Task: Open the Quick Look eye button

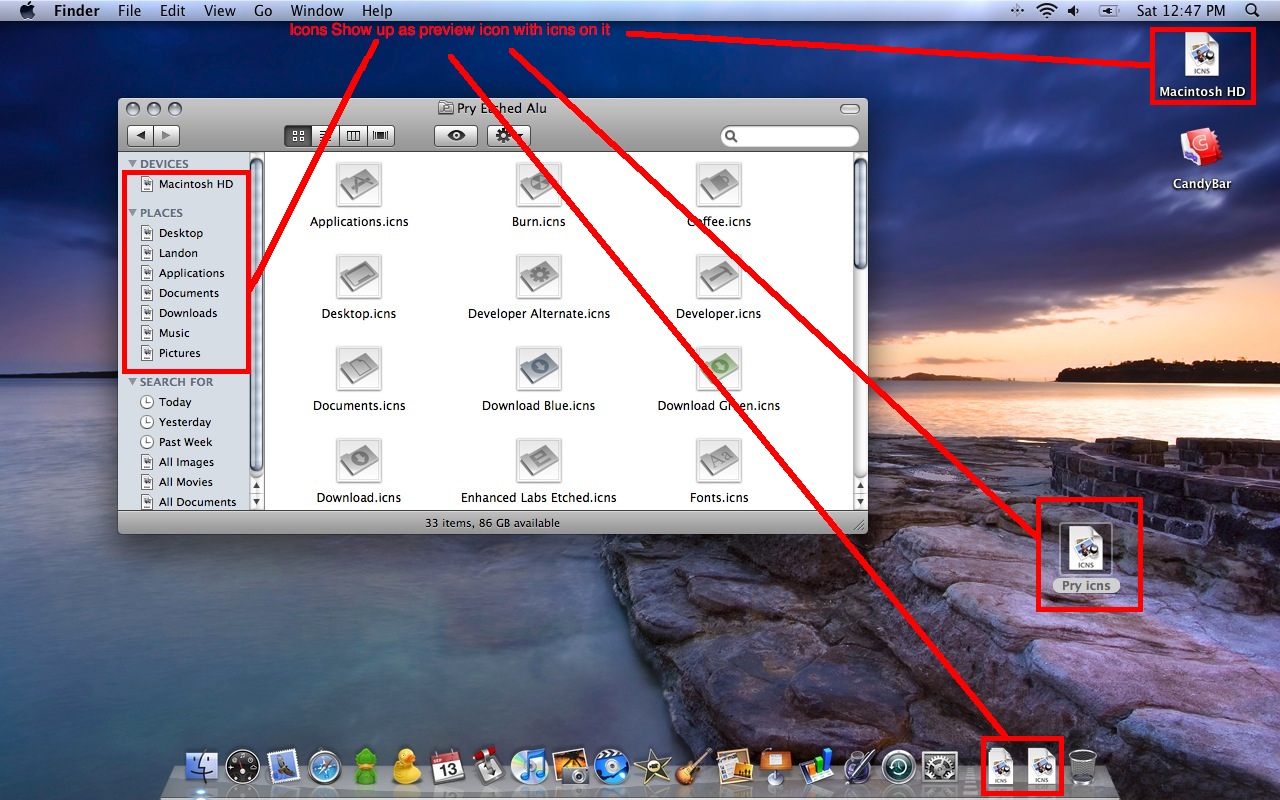Action: (456, 136)
